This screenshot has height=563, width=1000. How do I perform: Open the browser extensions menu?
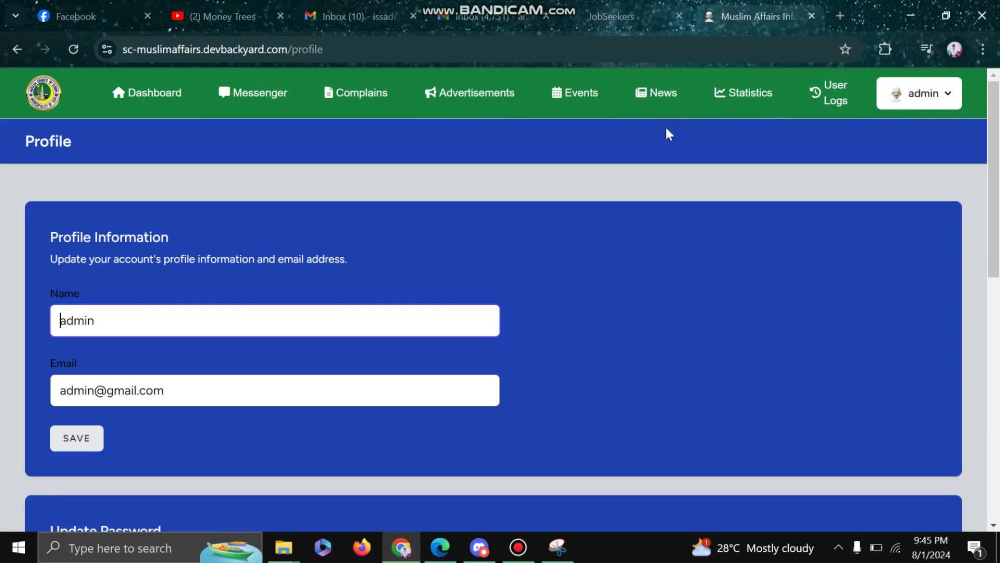point(885,49)
